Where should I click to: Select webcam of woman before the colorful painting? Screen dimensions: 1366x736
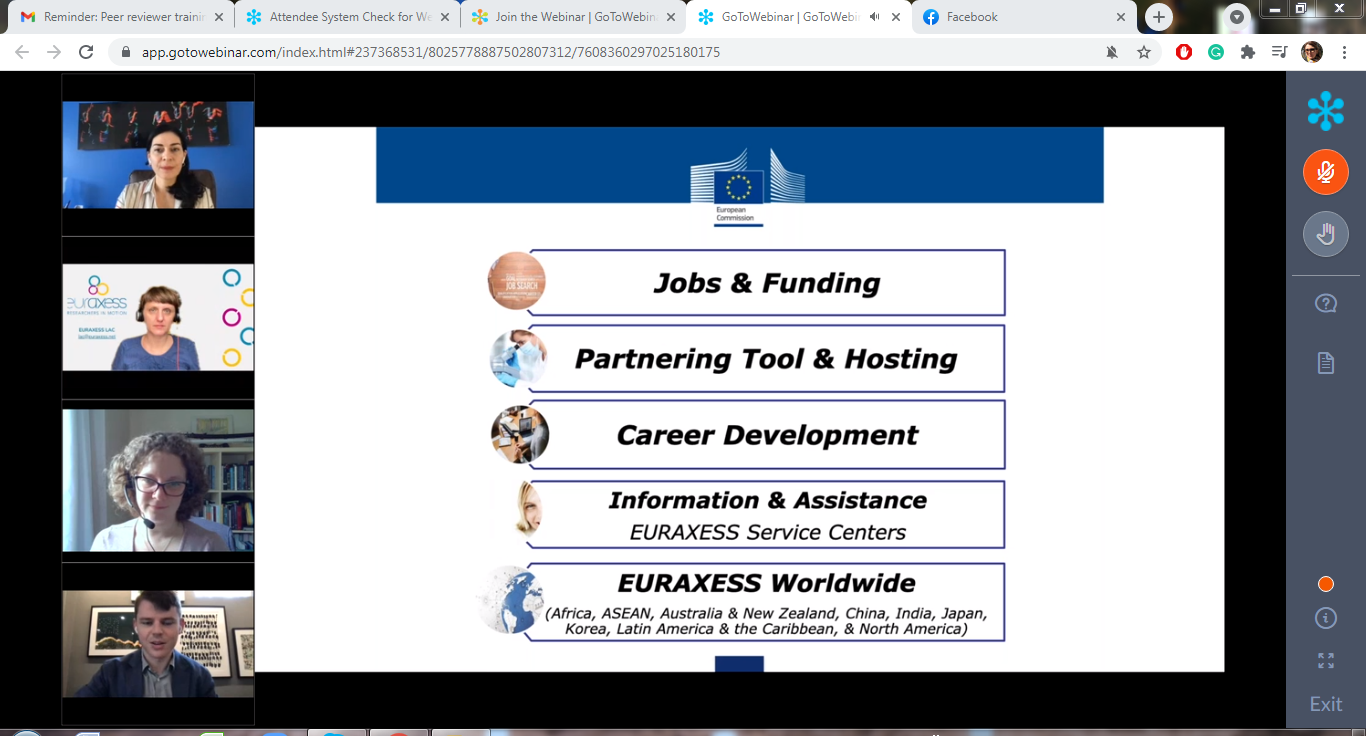click(158, 154)
